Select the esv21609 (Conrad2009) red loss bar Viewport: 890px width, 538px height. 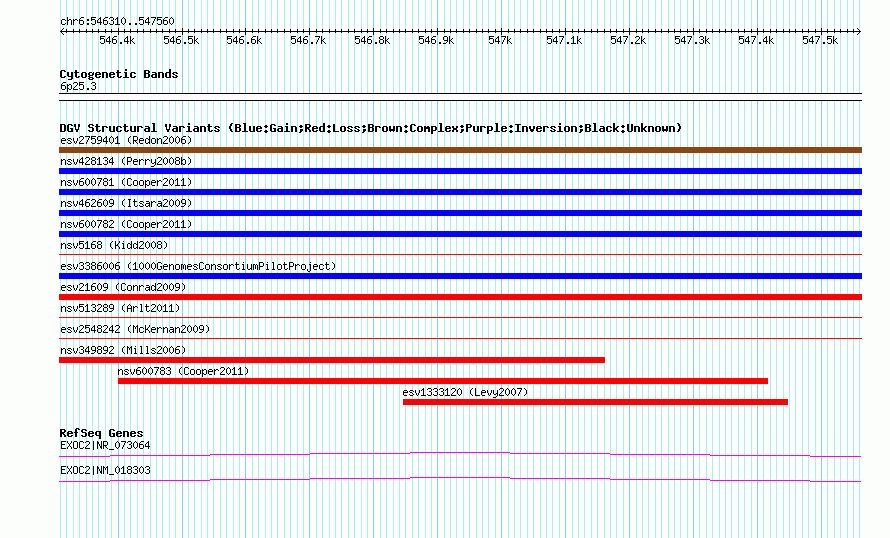point(460,297)
